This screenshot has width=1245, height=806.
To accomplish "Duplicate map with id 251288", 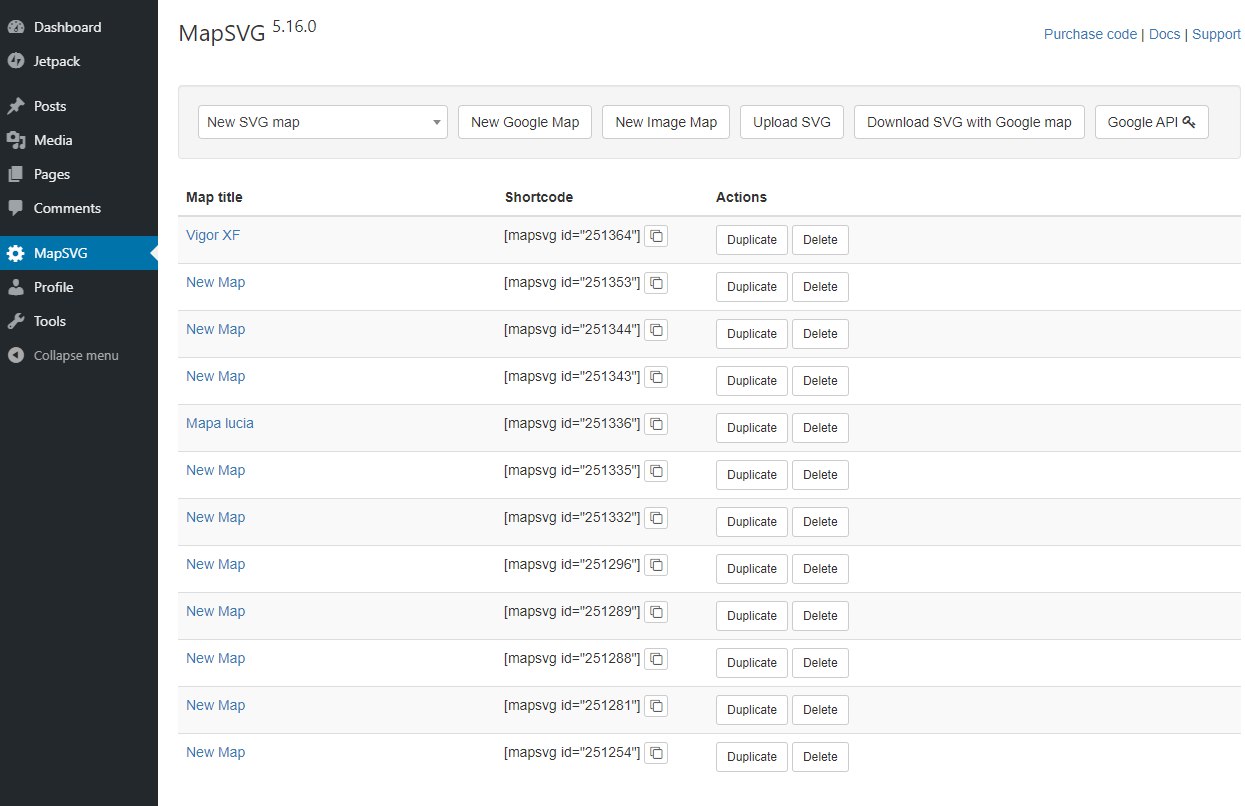I will 752,663.
